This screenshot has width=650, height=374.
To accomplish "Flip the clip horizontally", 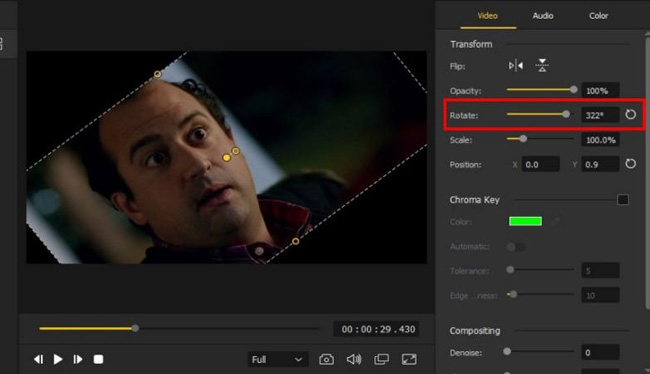I will tap(516, 66).
